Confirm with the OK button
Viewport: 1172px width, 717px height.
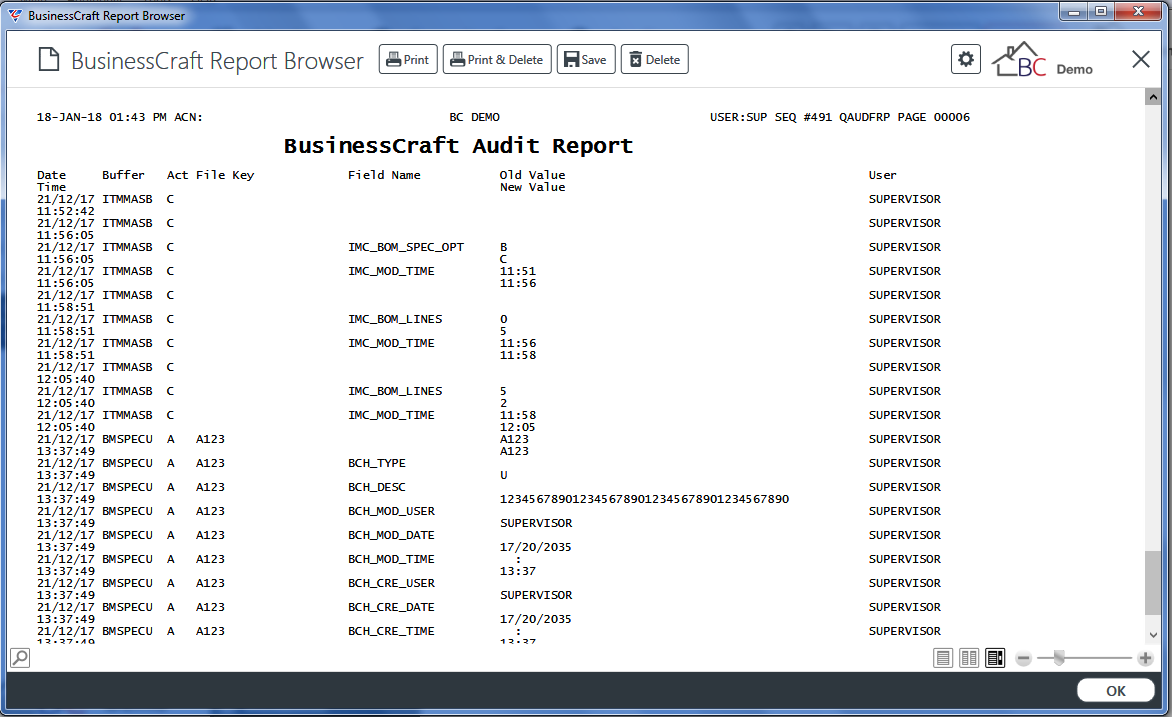[x=1116, y=691]
